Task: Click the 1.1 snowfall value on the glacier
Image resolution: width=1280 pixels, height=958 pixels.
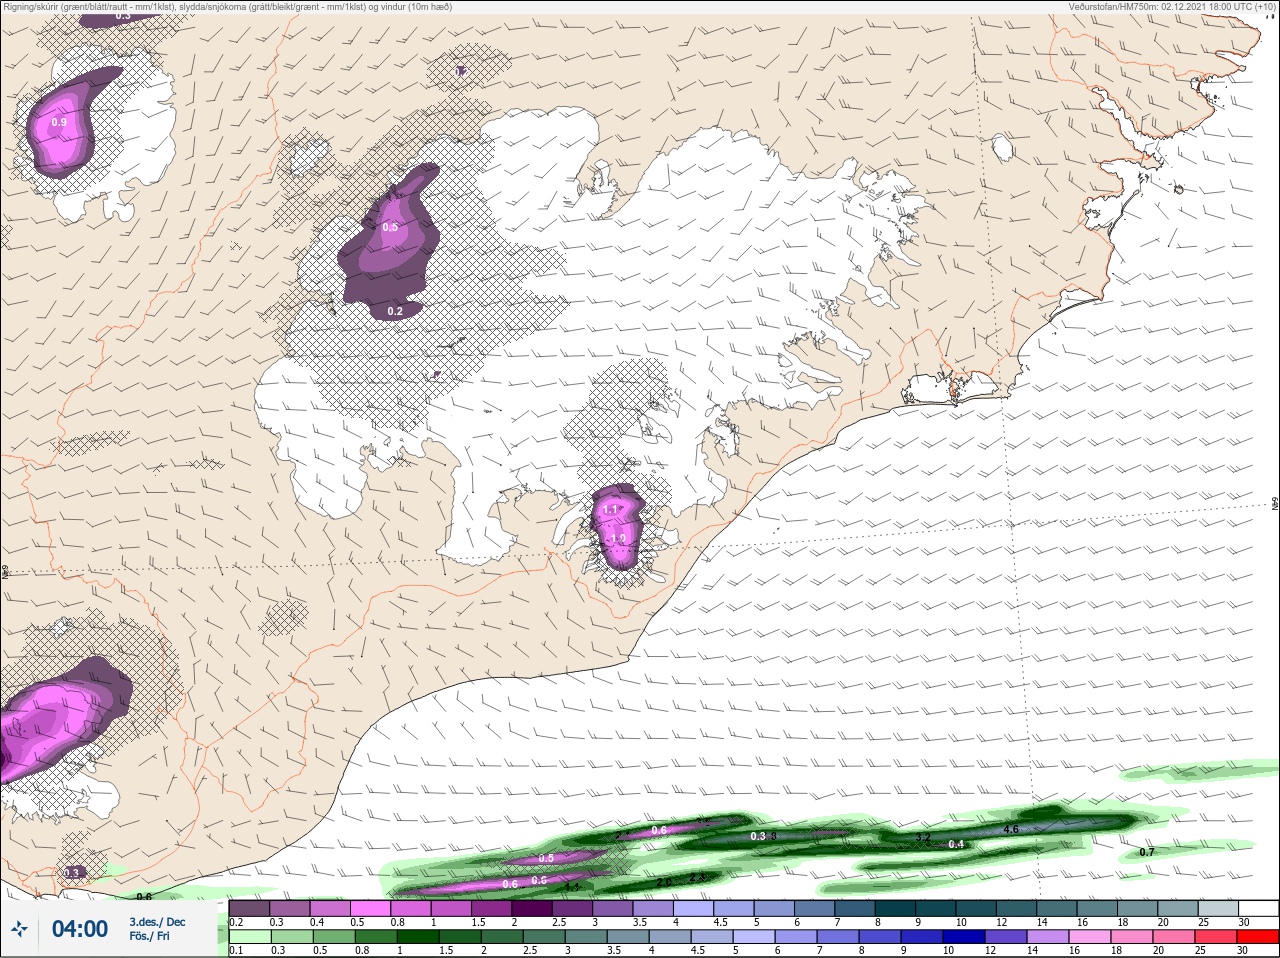Action: coord(611,510)
